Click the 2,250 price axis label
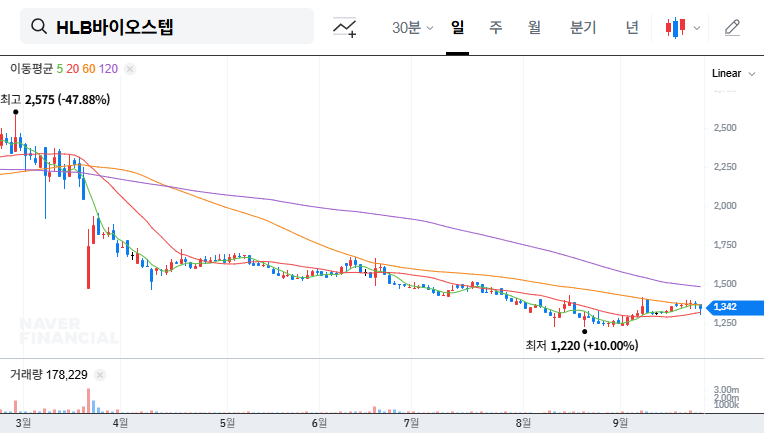This screenshot has width=764, height=433. click(x=725, y=167)
